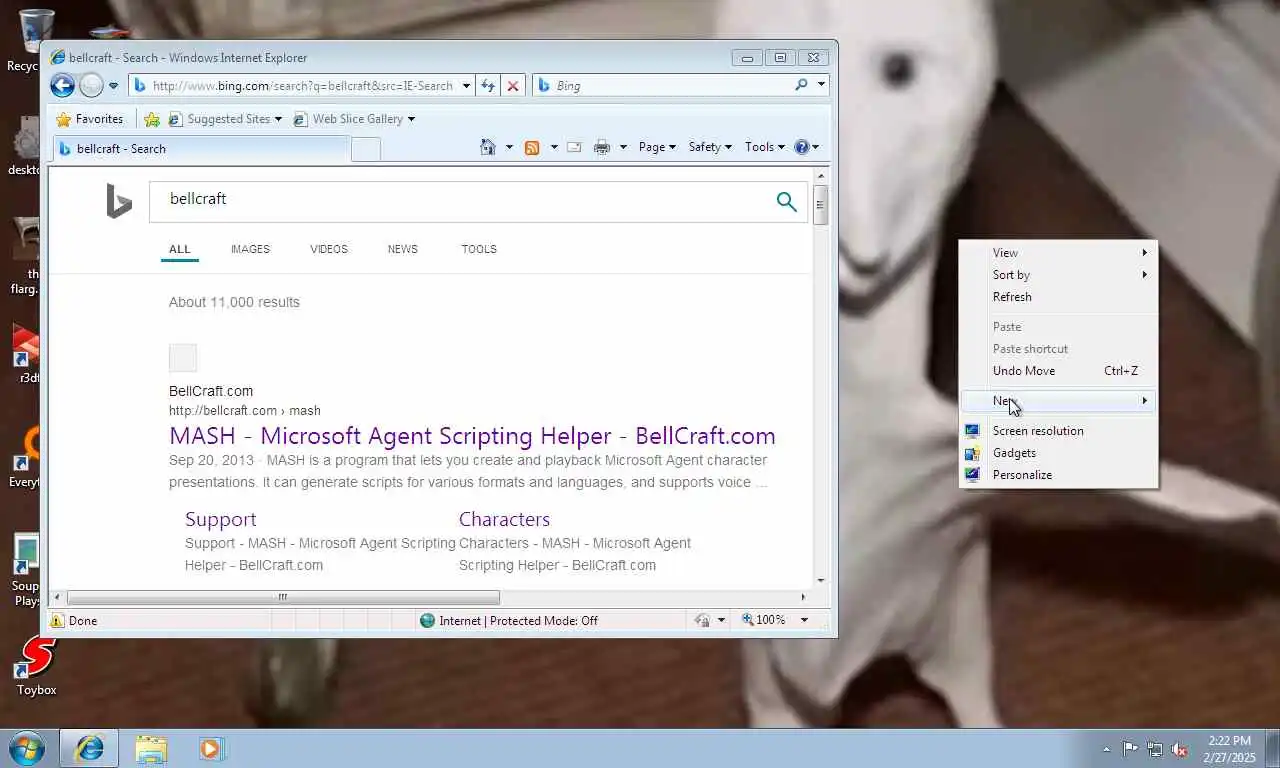This screenshot has height=768, width=1280.
Task: Refresh the page with the refresh icon
Action: pyautogui.click(x=488, y=86)
